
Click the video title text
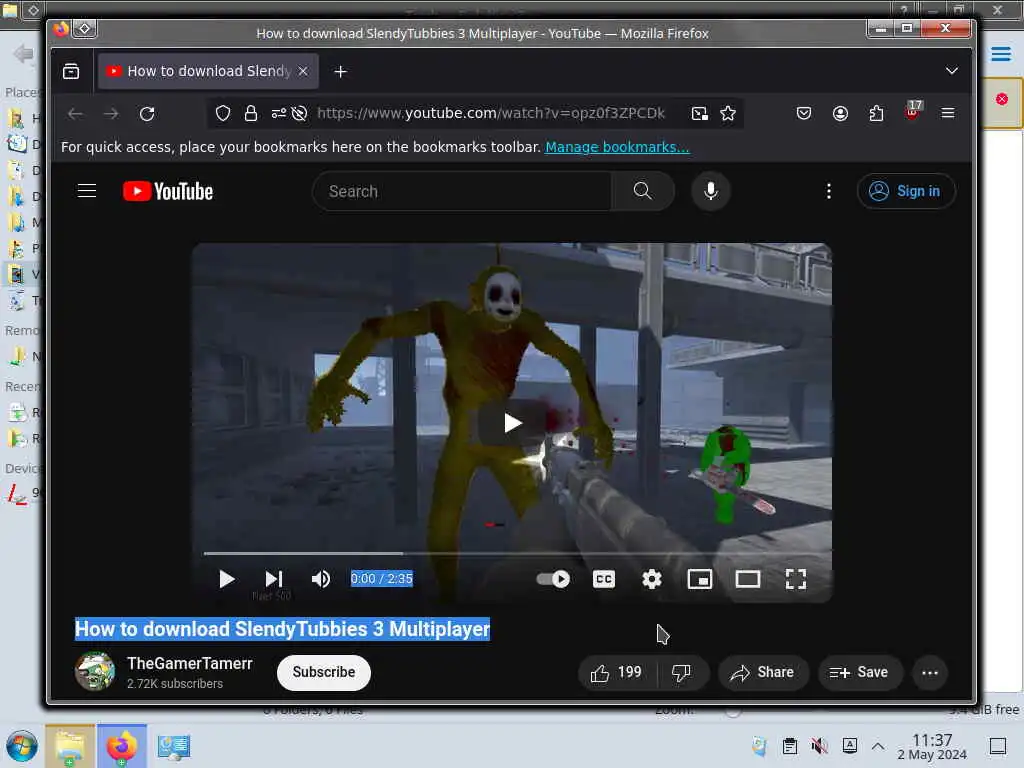(x=282, y=629)
